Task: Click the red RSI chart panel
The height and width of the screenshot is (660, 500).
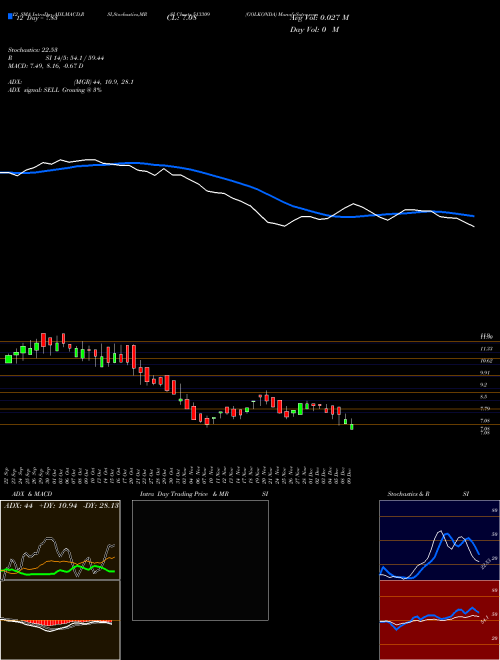Action: [x=439, y=620]
